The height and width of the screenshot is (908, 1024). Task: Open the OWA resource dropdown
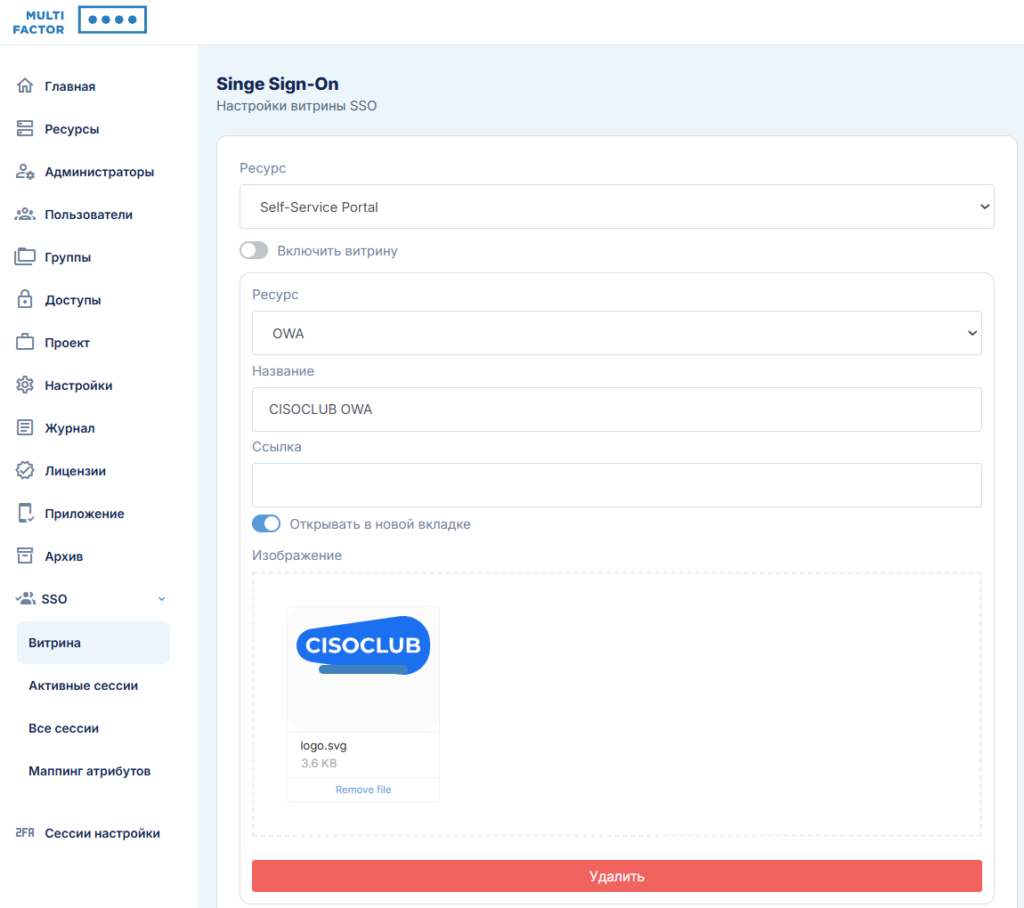point(616,333)
